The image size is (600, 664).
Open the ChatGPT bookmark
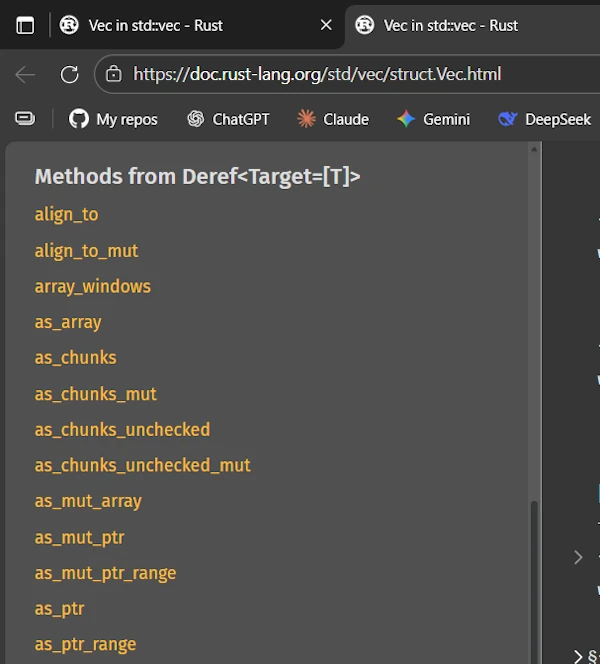point(228,119)
